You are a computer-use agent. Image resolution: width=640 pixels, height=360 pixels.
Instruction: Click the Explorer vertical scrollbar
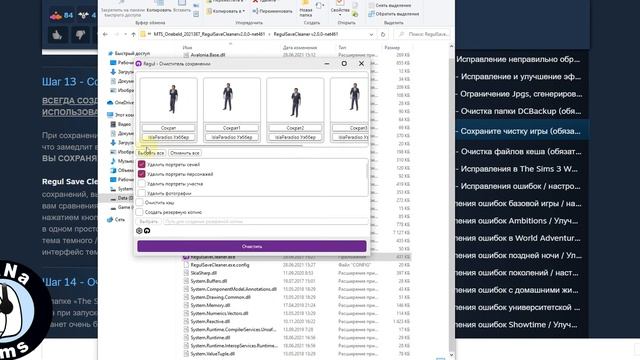point(451,200)
